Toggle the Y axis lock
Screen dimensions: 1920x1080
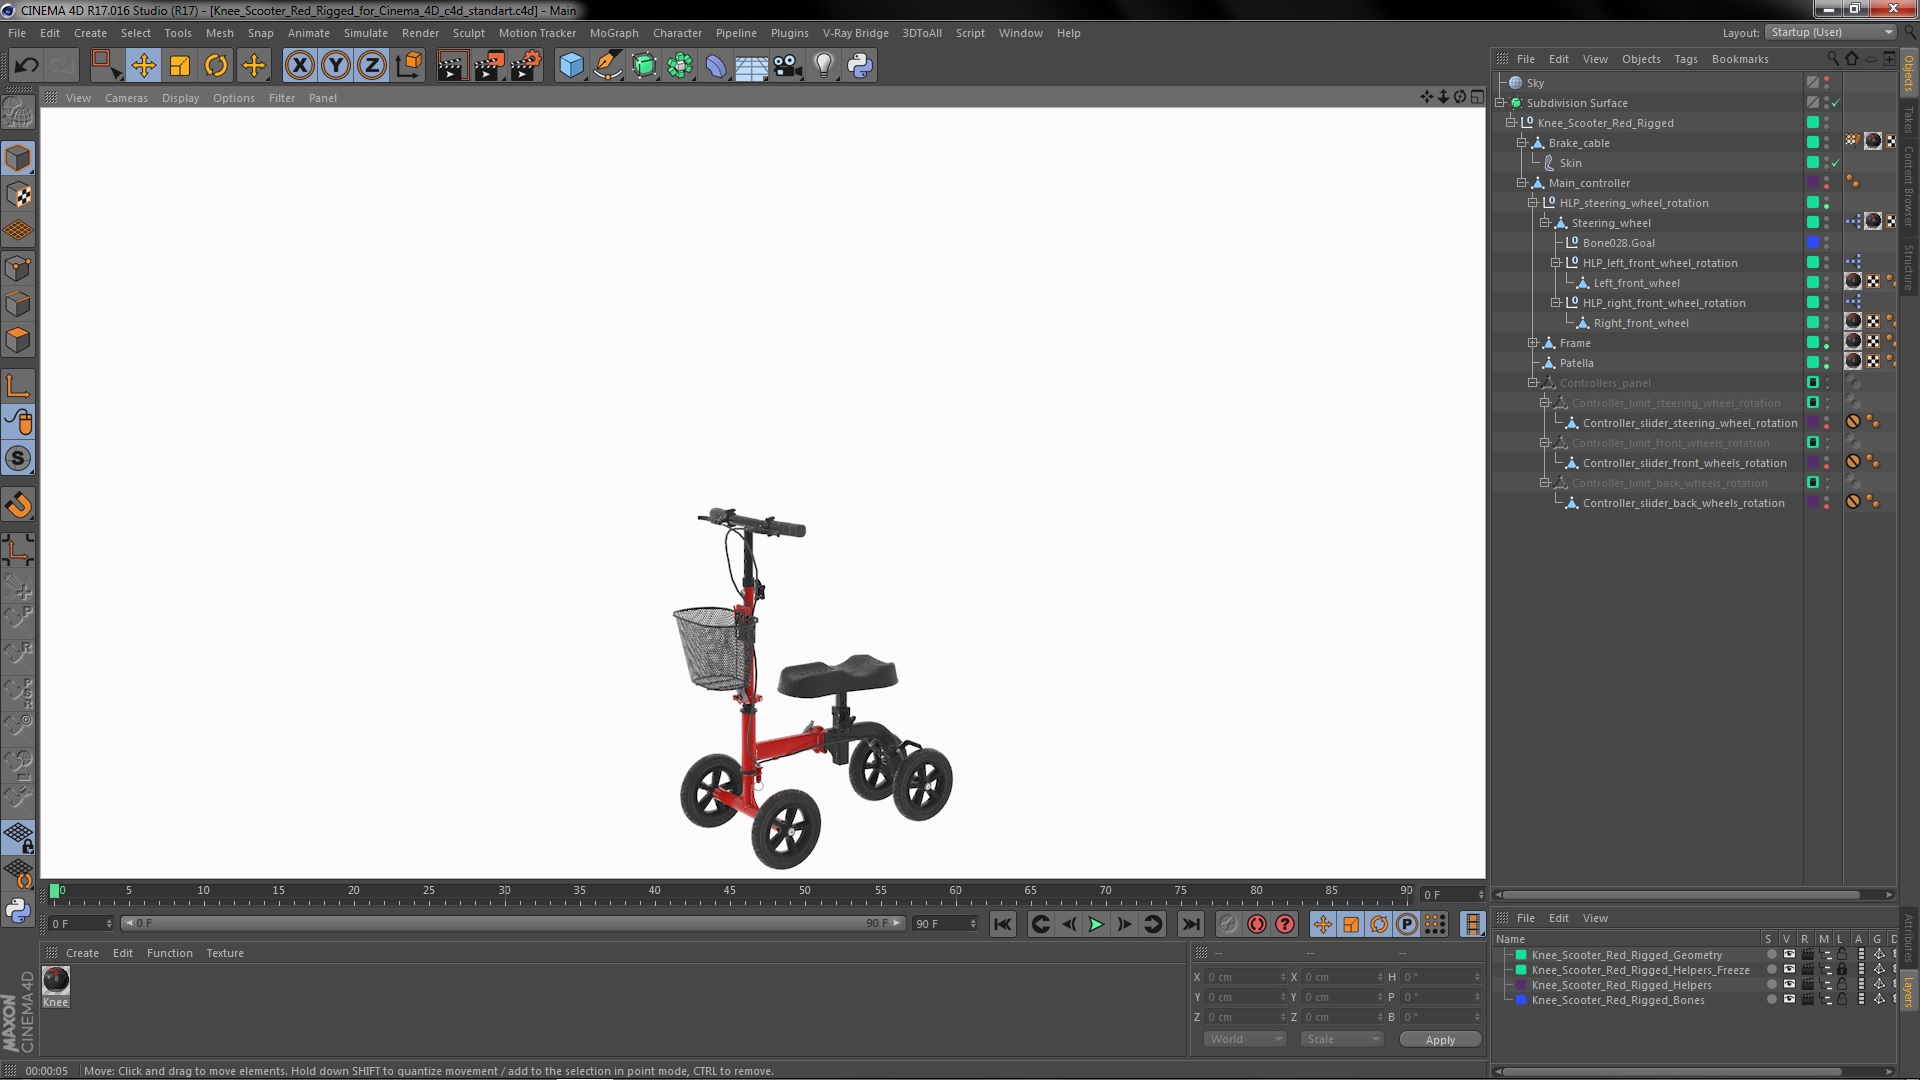pos(336,66)
